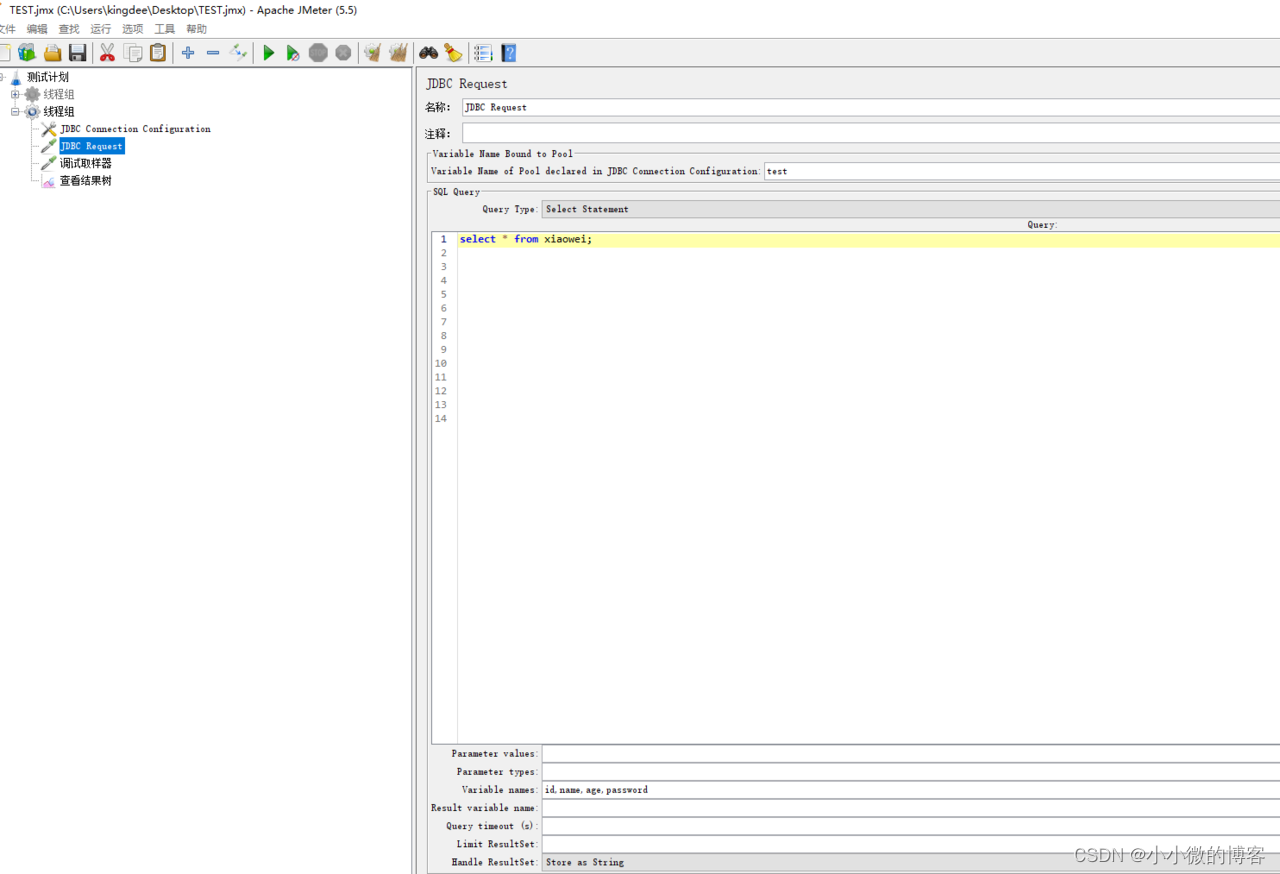The width and height of the screenshot is (1280, 874).
Task: Collapse all tree nodes with minus icon
Action: point(213,53)
